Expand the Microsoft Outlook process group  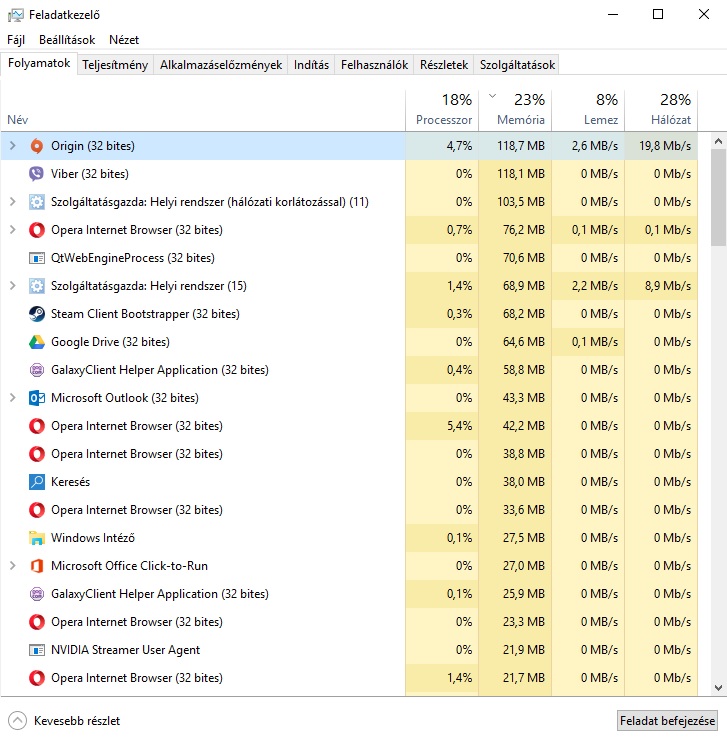[x=12, y=398]
